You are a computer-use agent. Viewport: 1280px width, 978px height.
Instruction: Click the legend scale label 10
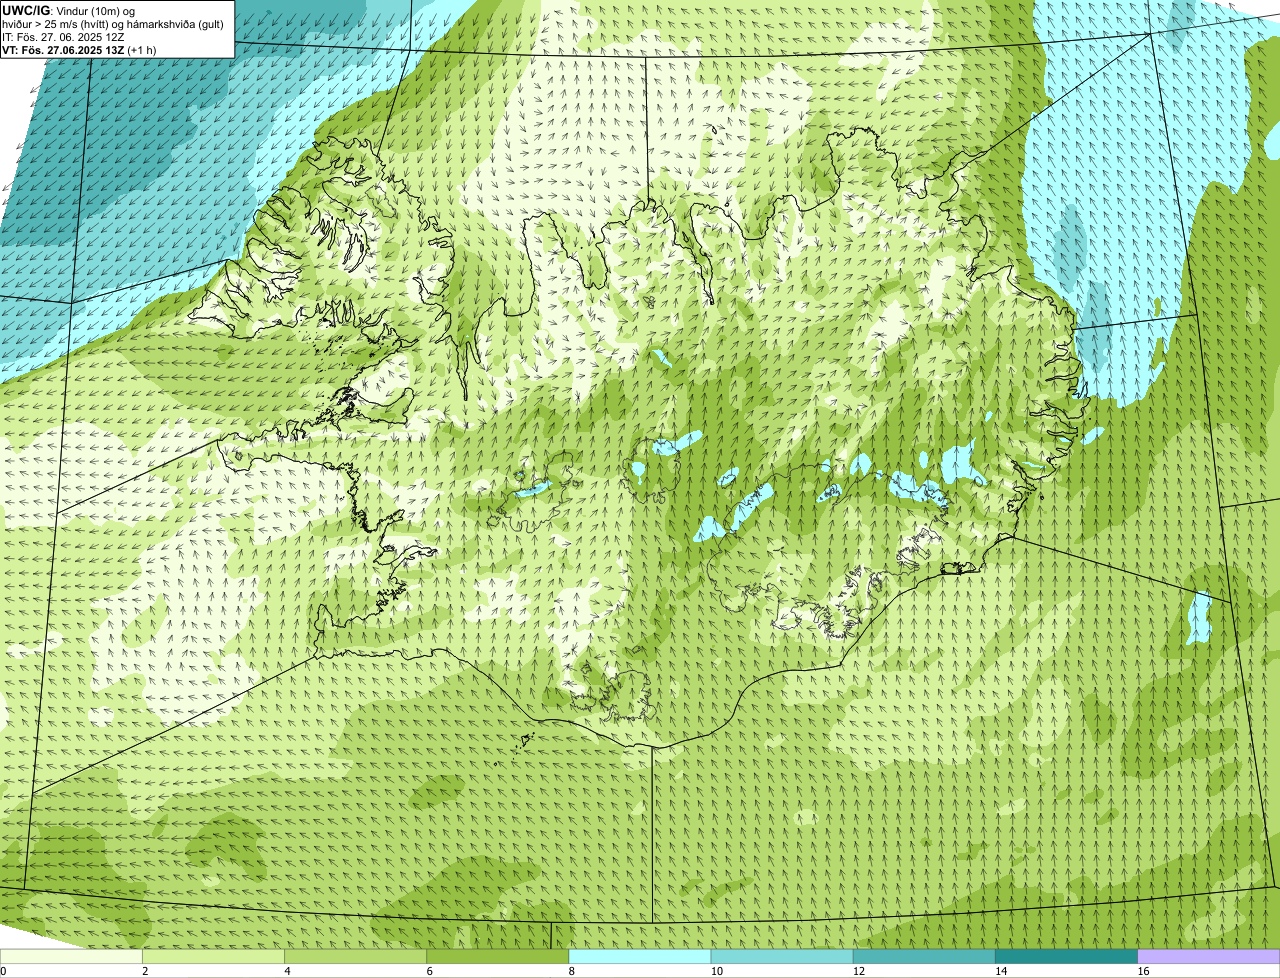click(717, 971)
